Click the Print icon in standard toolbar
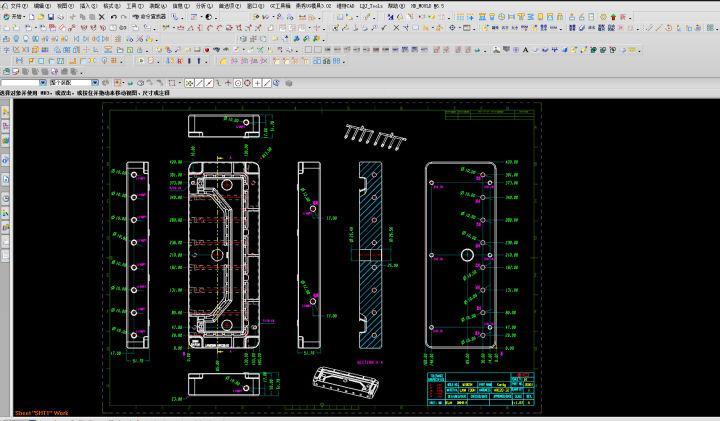This screenshot has width=720, height=421. [x=61, y=17]
